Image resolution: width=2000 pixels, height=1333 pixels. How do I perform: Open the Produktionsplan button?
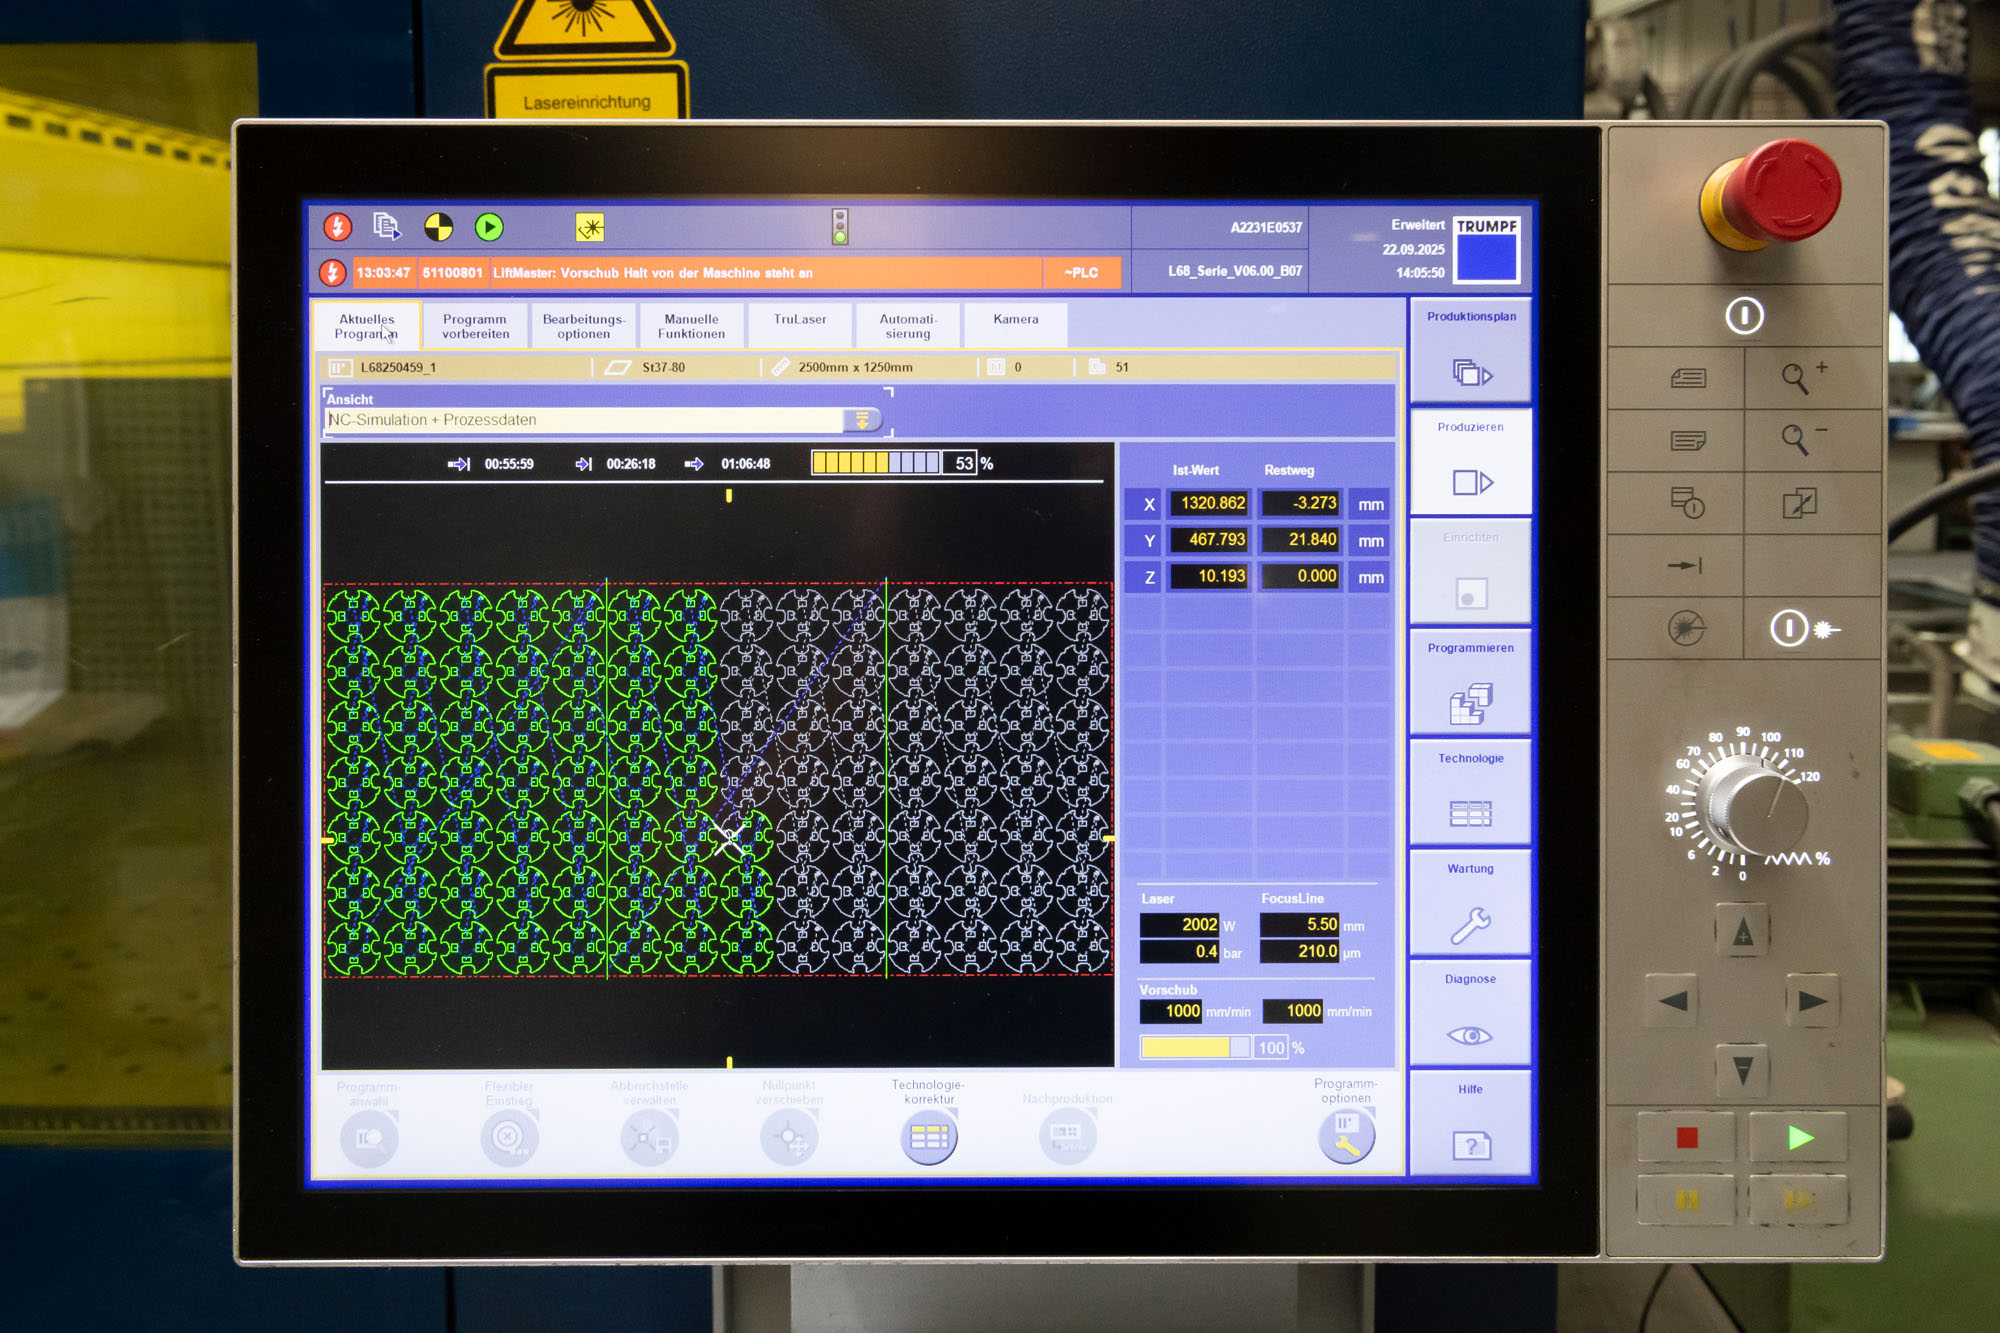(x=1470, y=352)
